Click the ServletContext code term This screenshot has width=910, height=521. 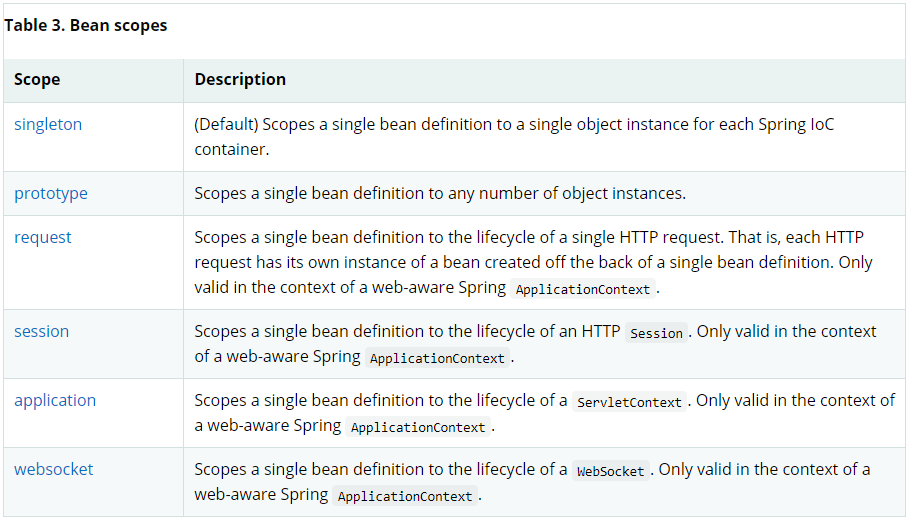pos(630,402)
